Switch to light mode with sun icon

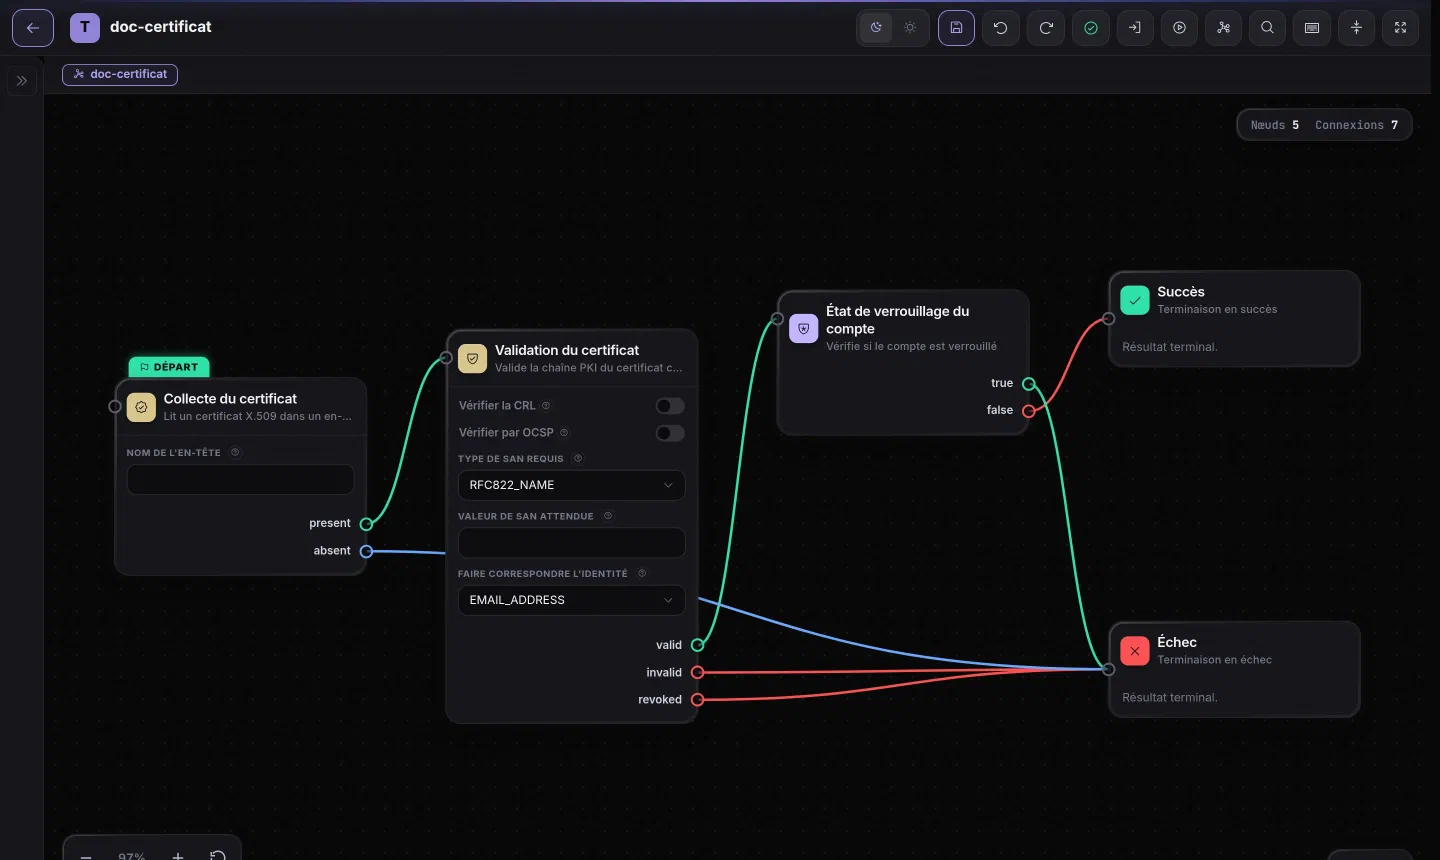coord(910,28)
